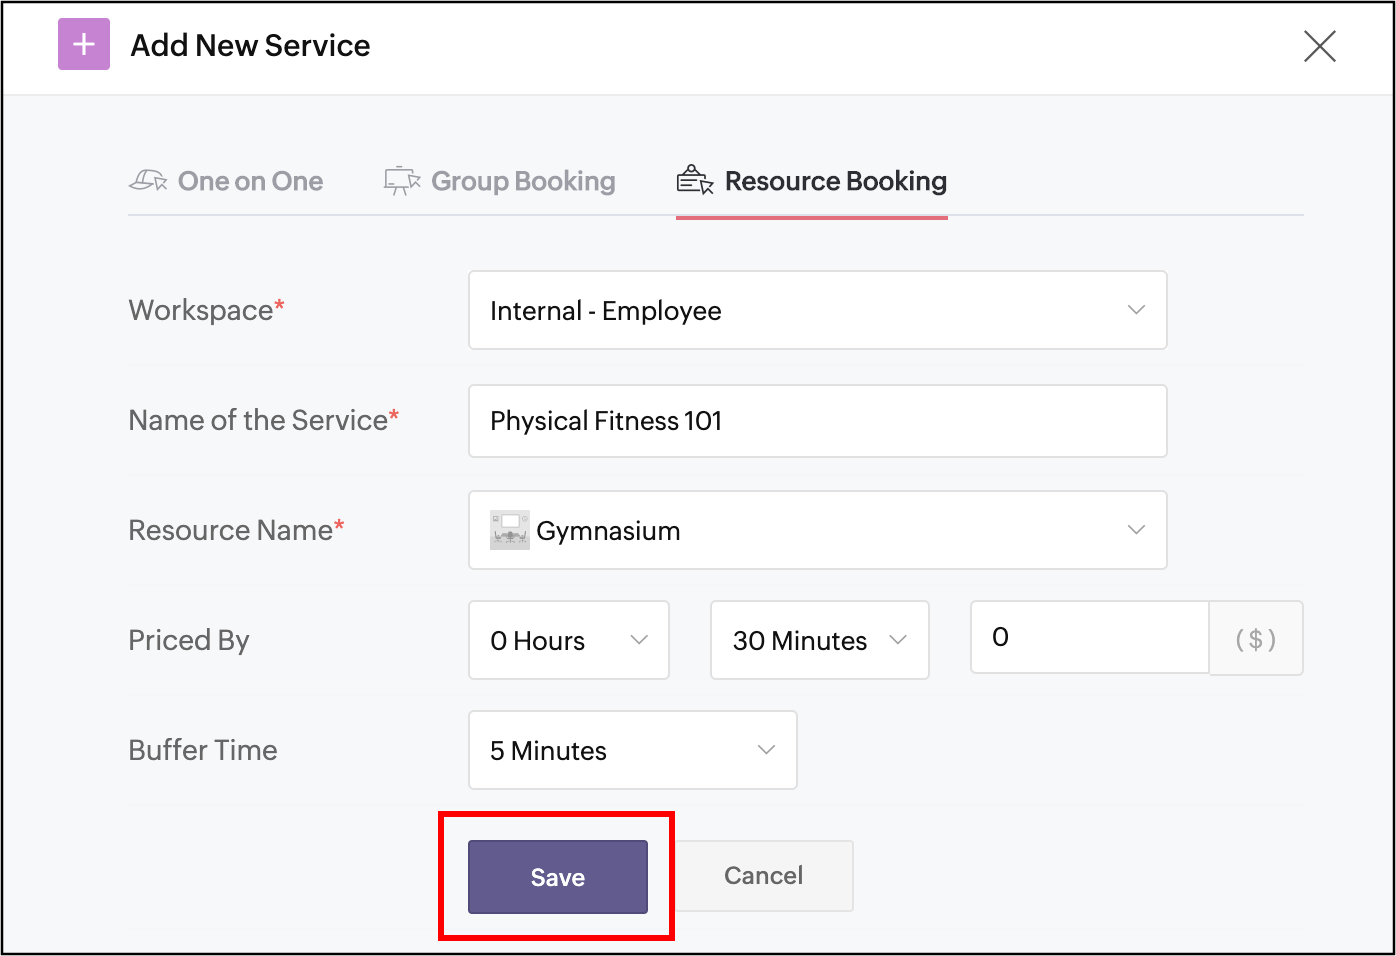Image resolution: width=1396 pixels, height=956 pixels.
Task: Close the Add New Service dialog
Action: [x=1319, y=46]
